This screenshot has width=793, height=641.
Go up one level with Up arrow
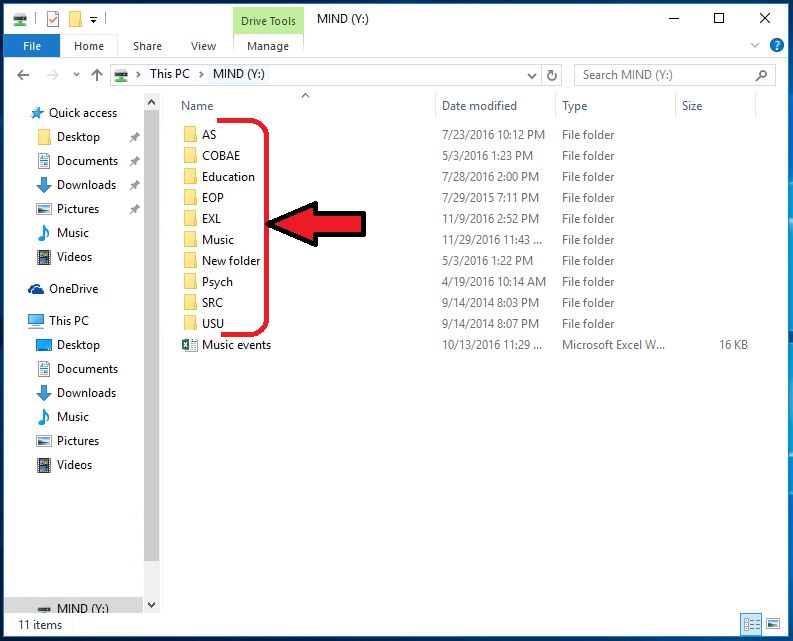tap(97, 75)
